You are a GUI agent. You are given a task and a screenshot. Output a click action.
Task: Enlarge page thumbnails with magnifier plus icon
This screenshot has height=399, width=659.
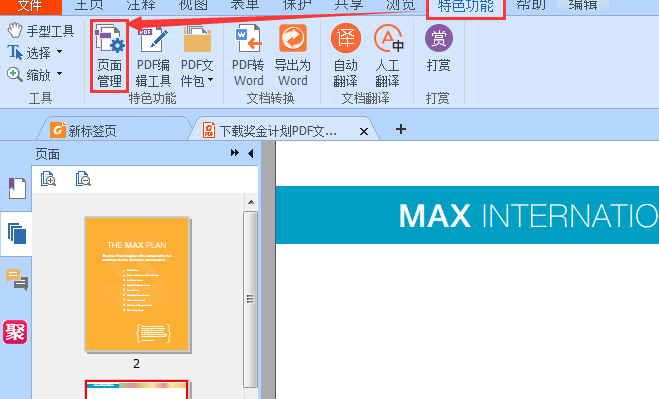click(x=48, y=179)
